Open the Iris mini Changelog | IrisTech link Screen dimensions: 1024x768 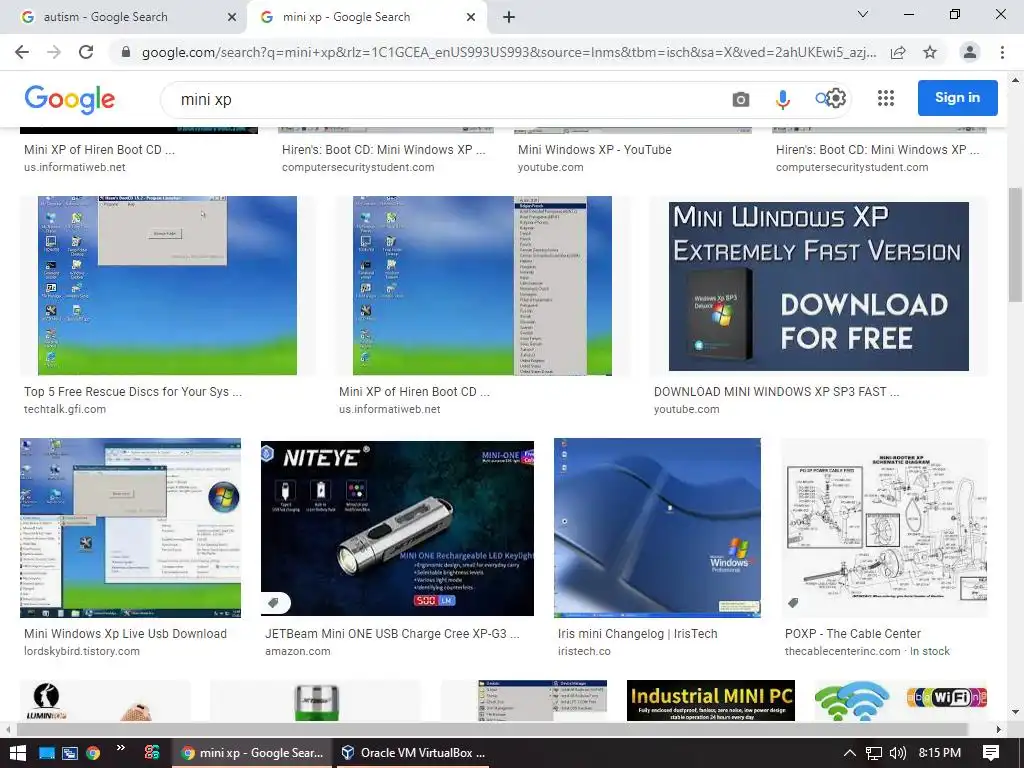coord(637,633)
